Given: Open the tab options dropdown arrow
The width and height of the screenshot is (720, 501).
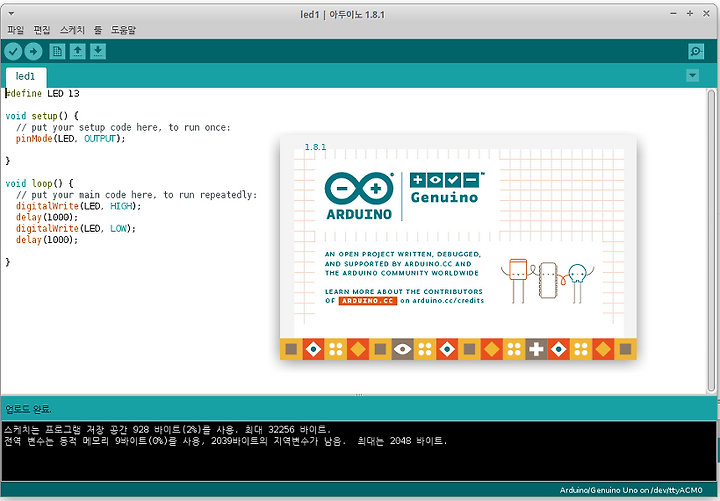Looking at the screenshot, I should 692,75.
